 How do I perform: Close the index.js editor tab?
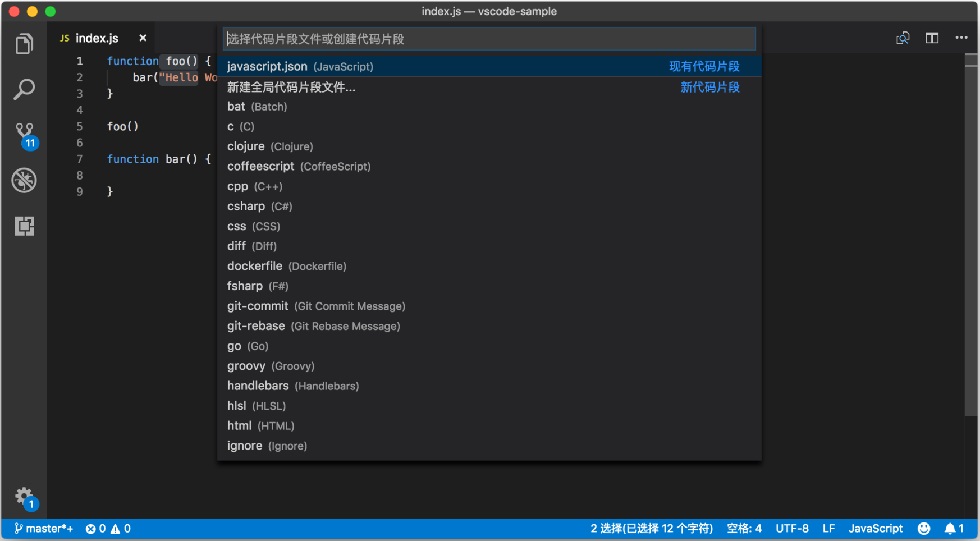coord(142,38)
